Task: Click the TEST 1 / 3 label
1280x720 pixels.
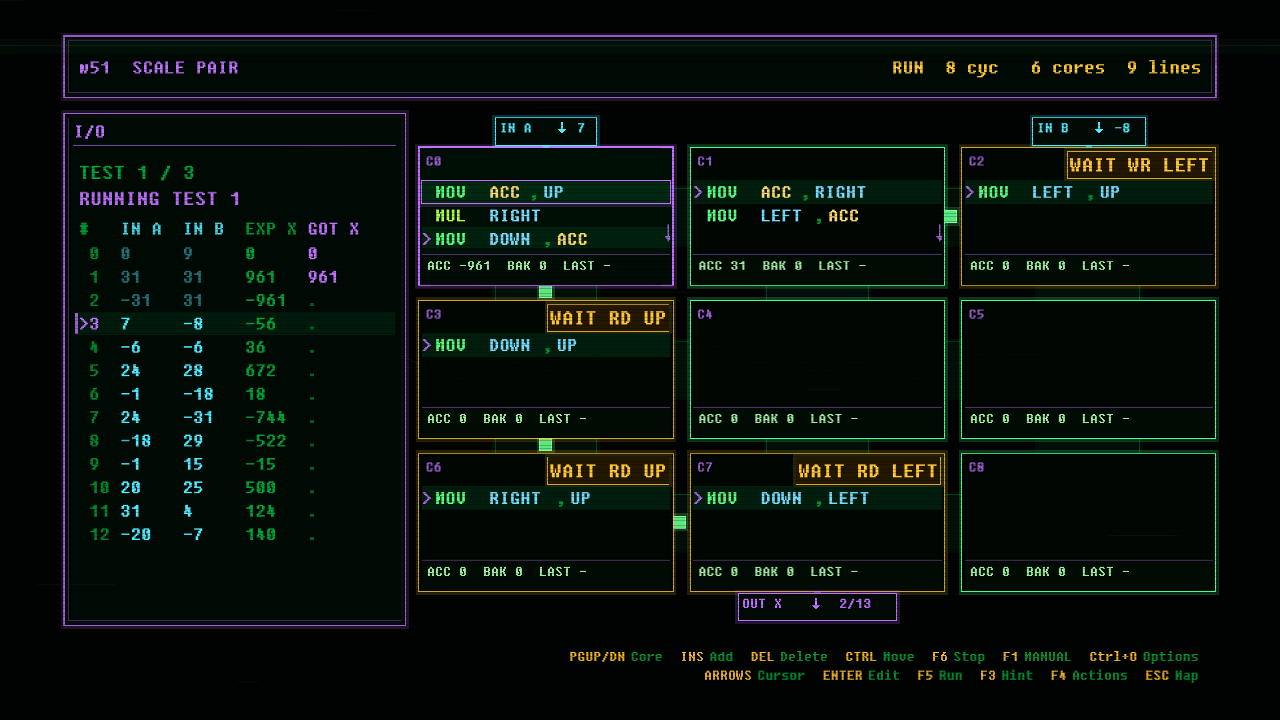Action: 137,172
